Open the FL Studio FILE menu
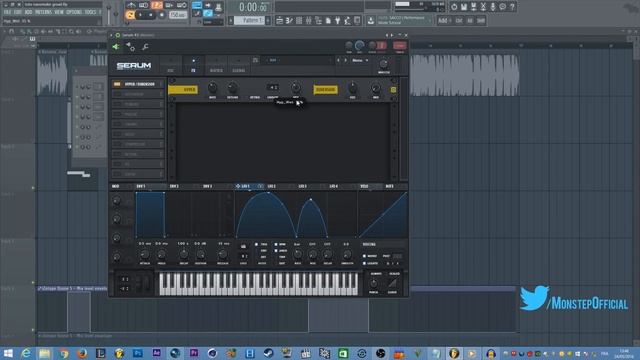This screenshot has height=360, width=640. pyautogui.click(x=7, y=12)
